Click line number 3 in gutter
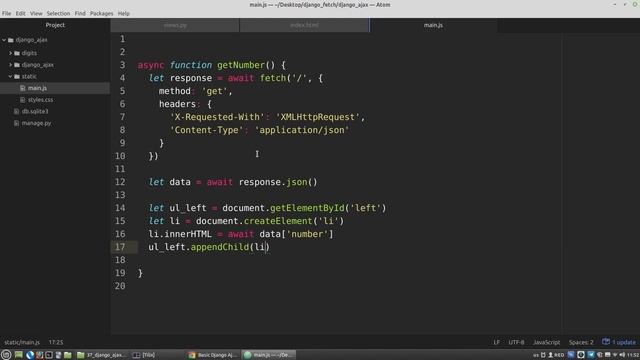 tap(122, 65)
